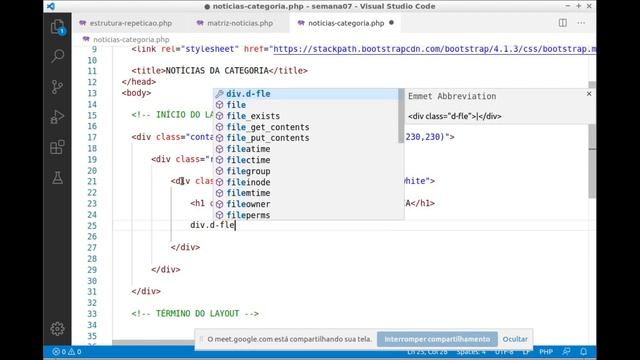640x360 pixels.
Task: Choose file_exists autocomplete suggestion
Action: [306, 116]
